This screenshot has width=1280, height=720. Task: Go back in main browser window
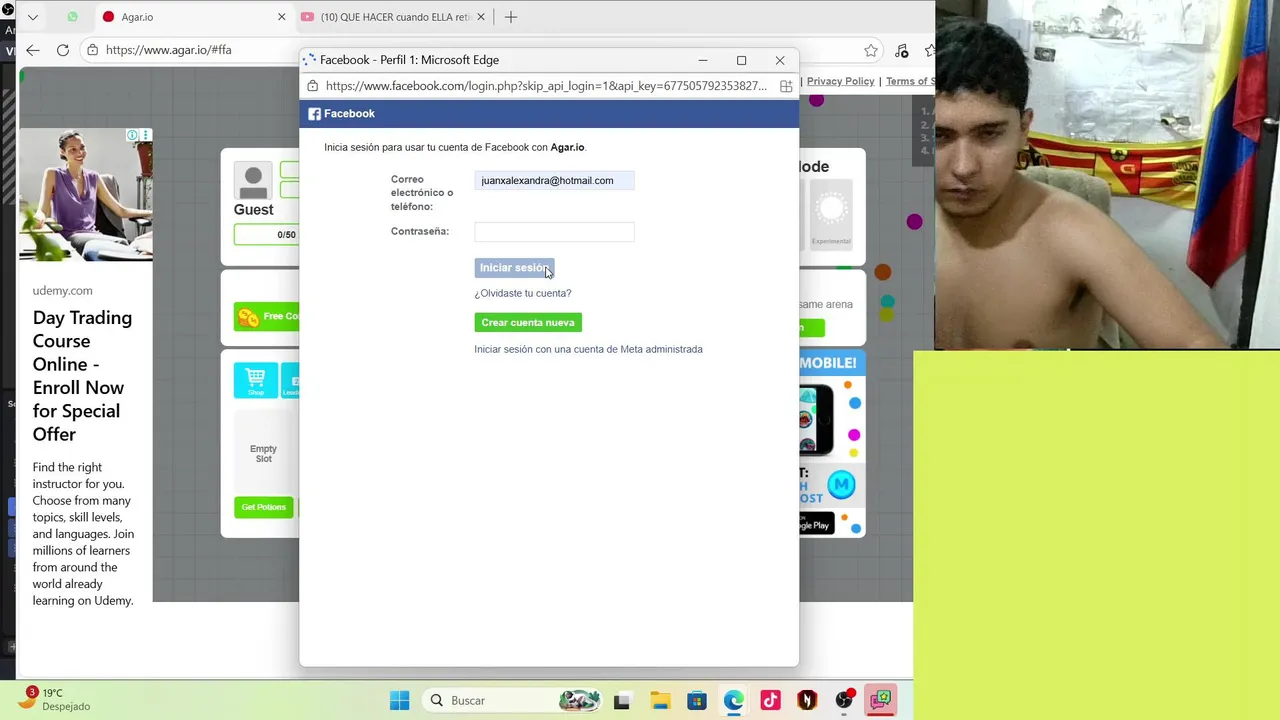pyautogui.click(x=33, y=50)
